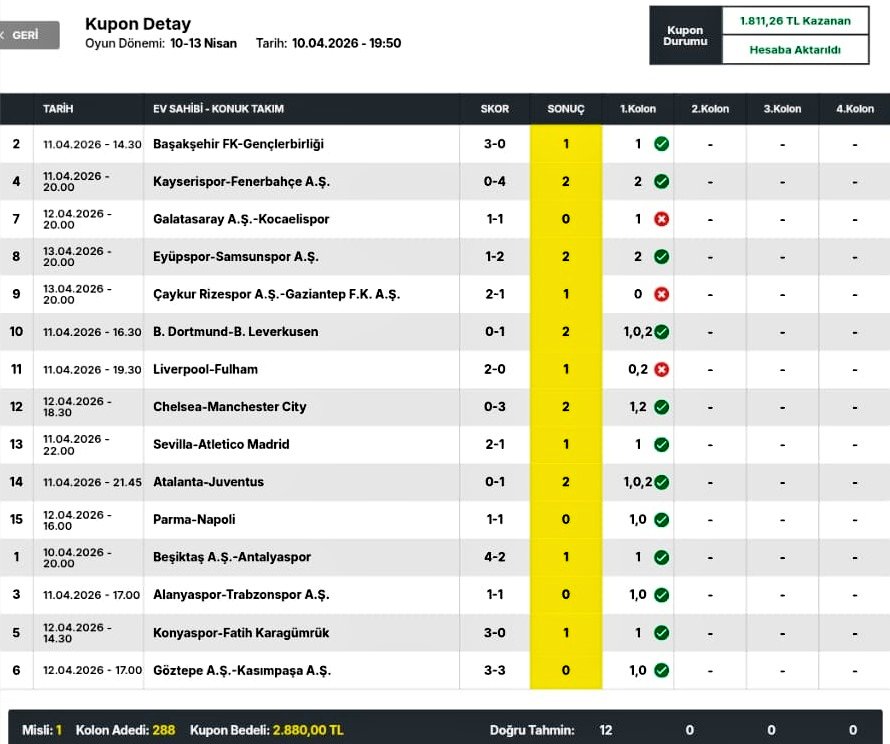Image resolution: width=890 pixels, height=744 pixels.
Task: Click the green check icon for Konyaspor-Fatih Karagümrük
Action: coord(661,632)
